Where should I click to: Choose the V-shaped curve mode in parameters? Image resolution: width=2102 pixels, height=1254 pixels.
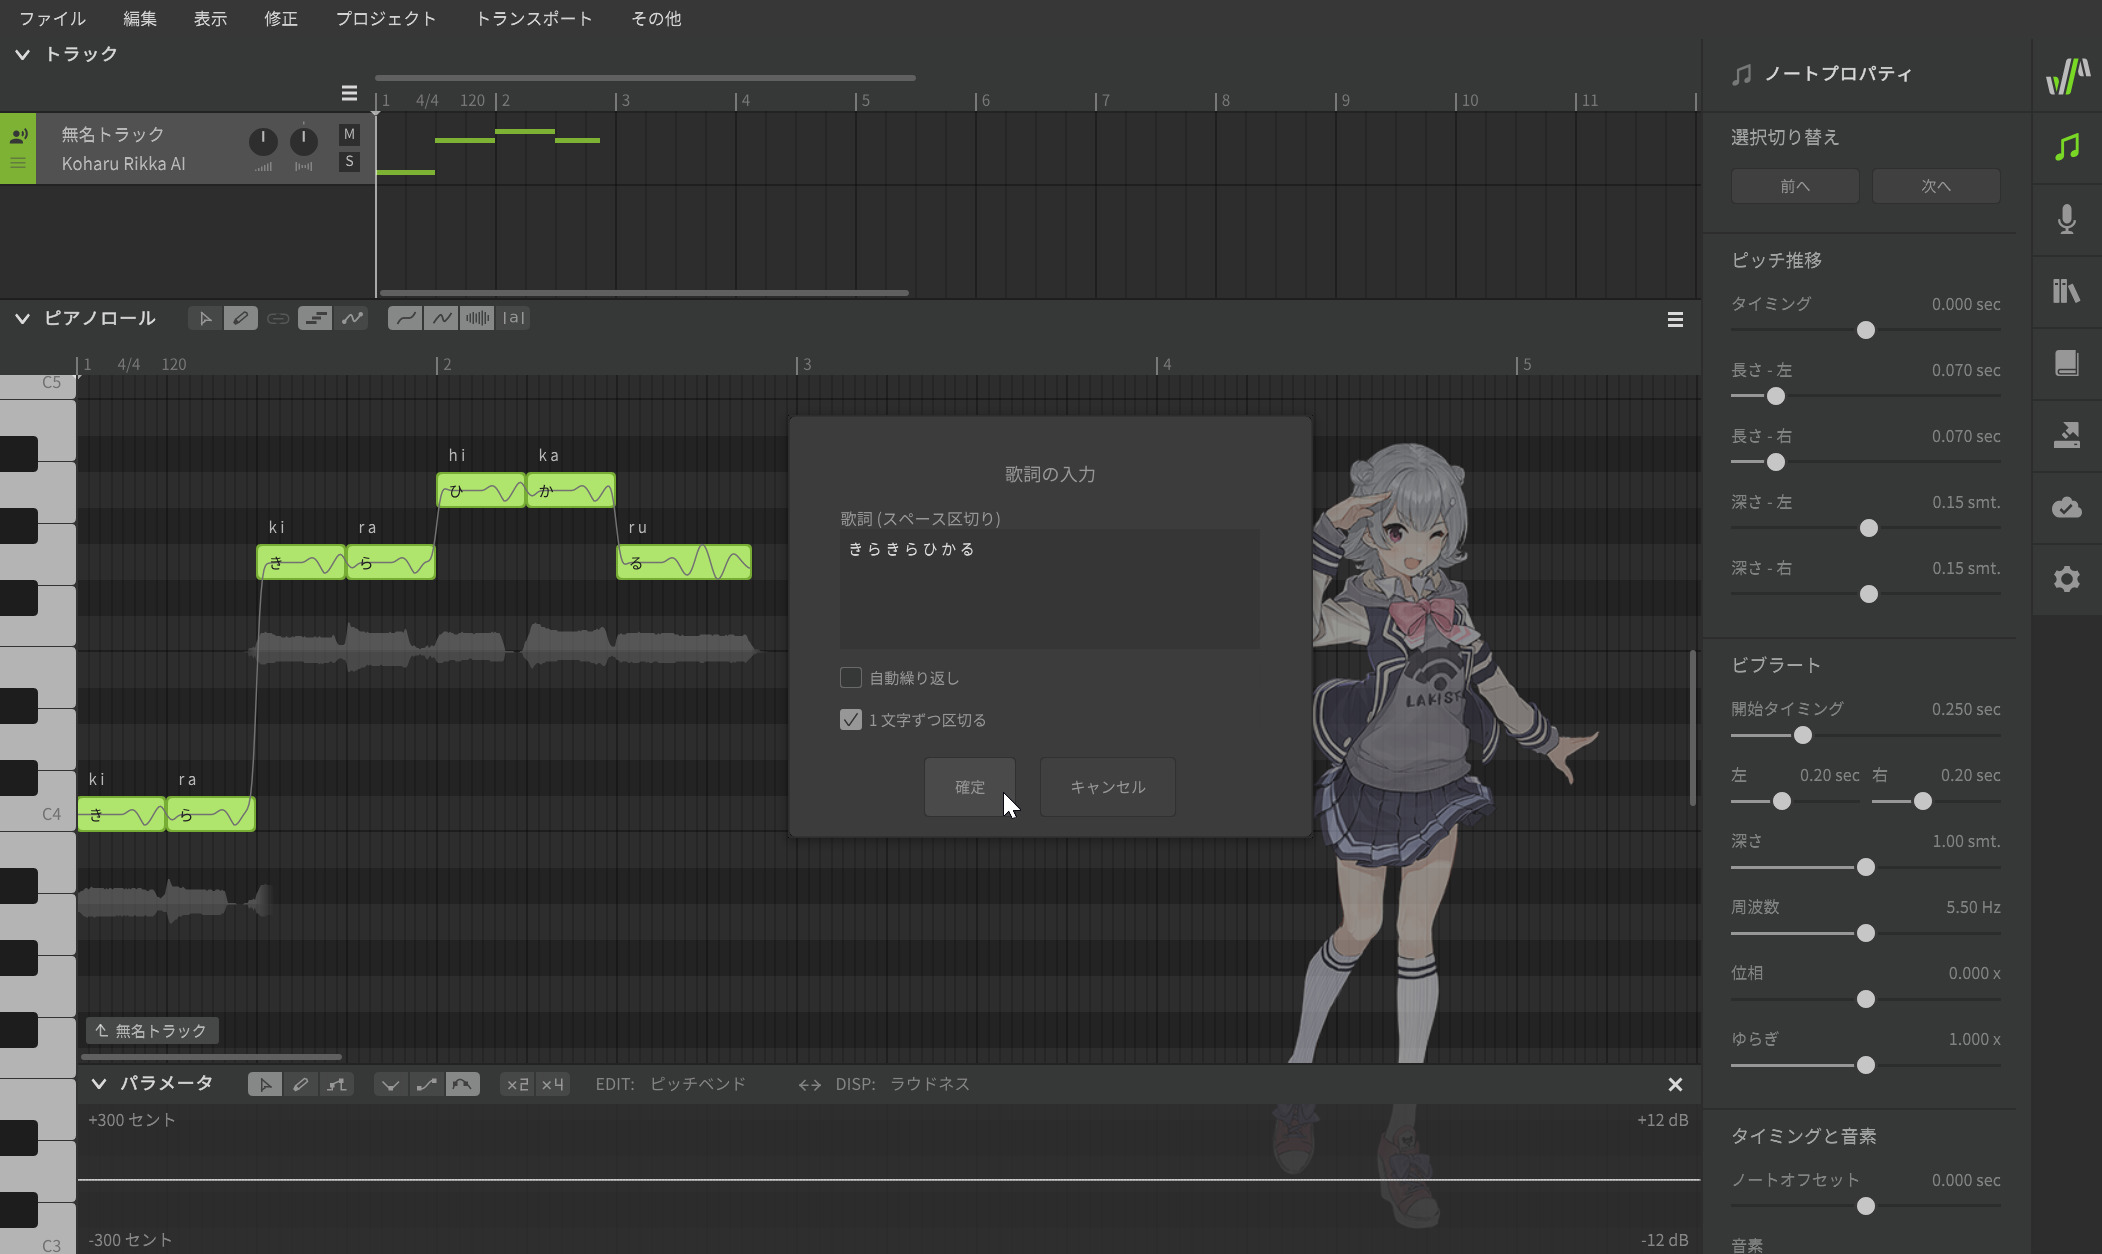(x=390, y=1085)
